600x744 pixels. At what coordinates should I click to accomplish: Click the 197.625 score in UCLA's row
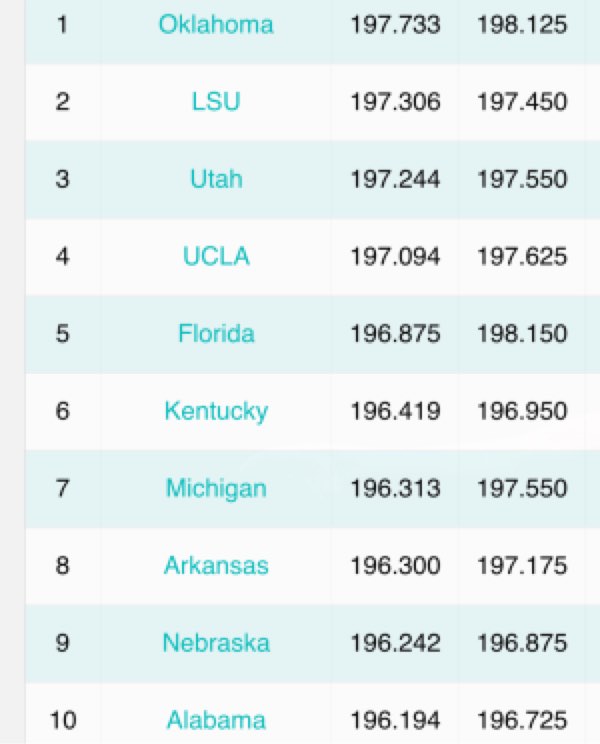coord(522,256)
